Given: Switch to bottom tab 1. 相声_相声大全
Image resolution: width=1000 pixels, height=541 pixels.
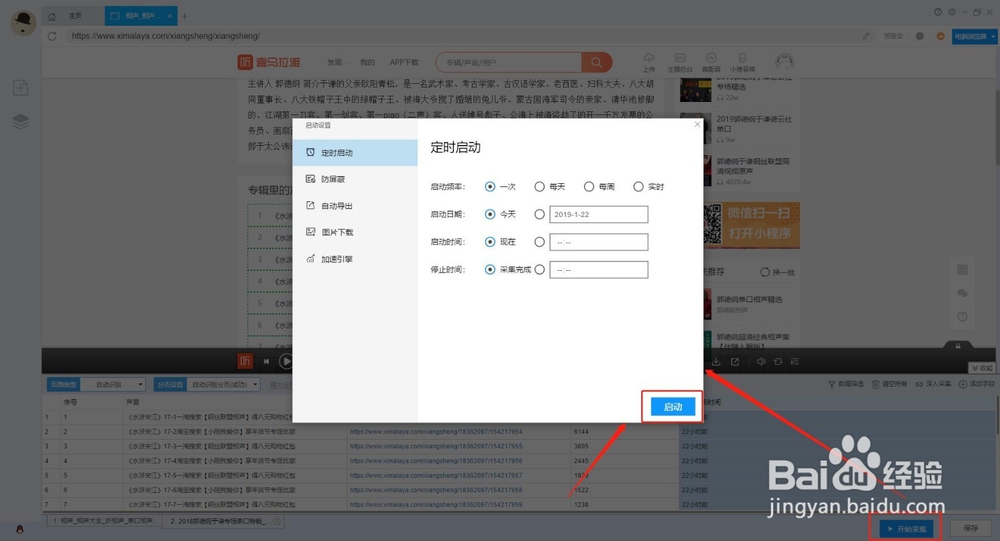Looking at the screenshot, I should tap(103, 521).
